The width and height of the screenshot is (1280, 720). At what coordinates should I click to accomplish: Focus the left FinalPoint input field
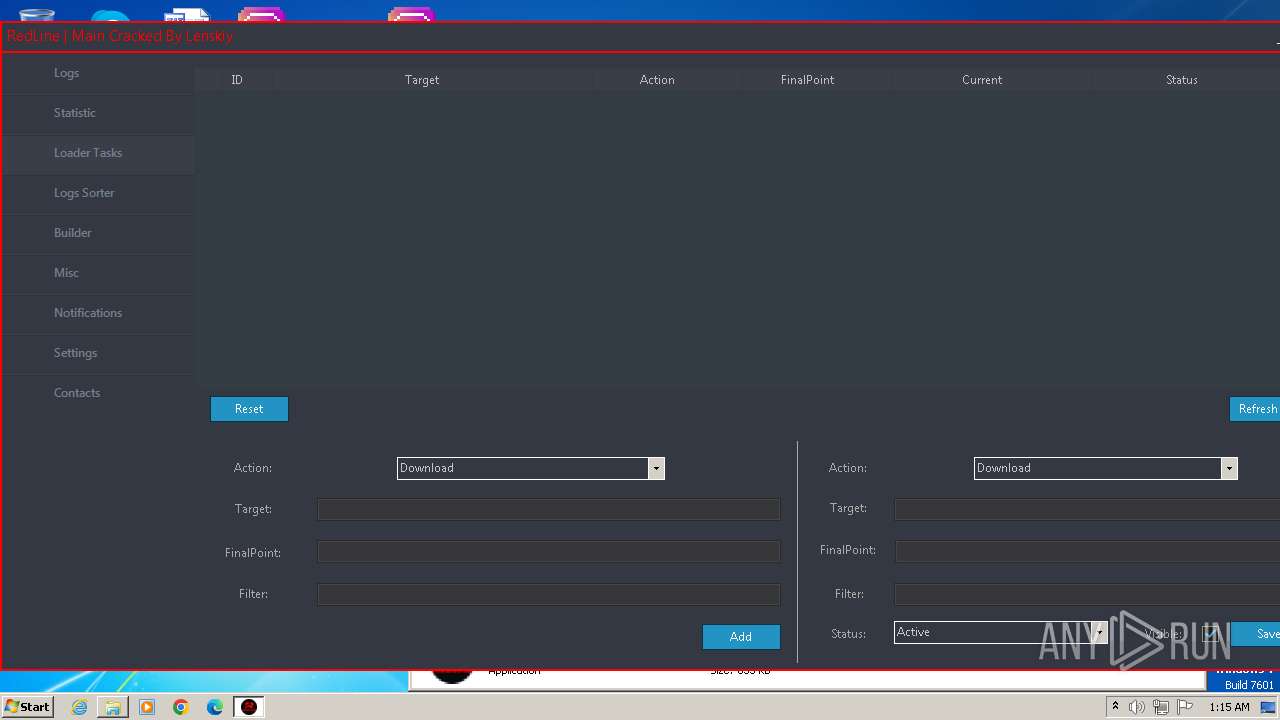click(548, 551)
